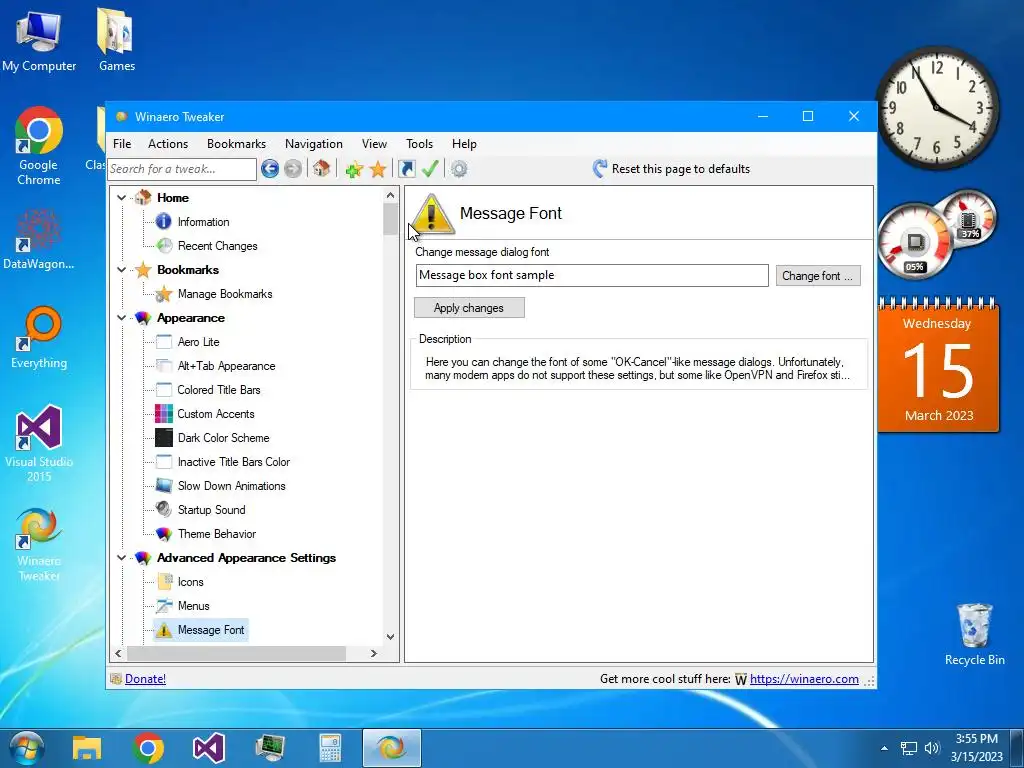Screen dimensions: 1024x768
Task: Open Colored Title Bars tweak
Action: point(219,390)
